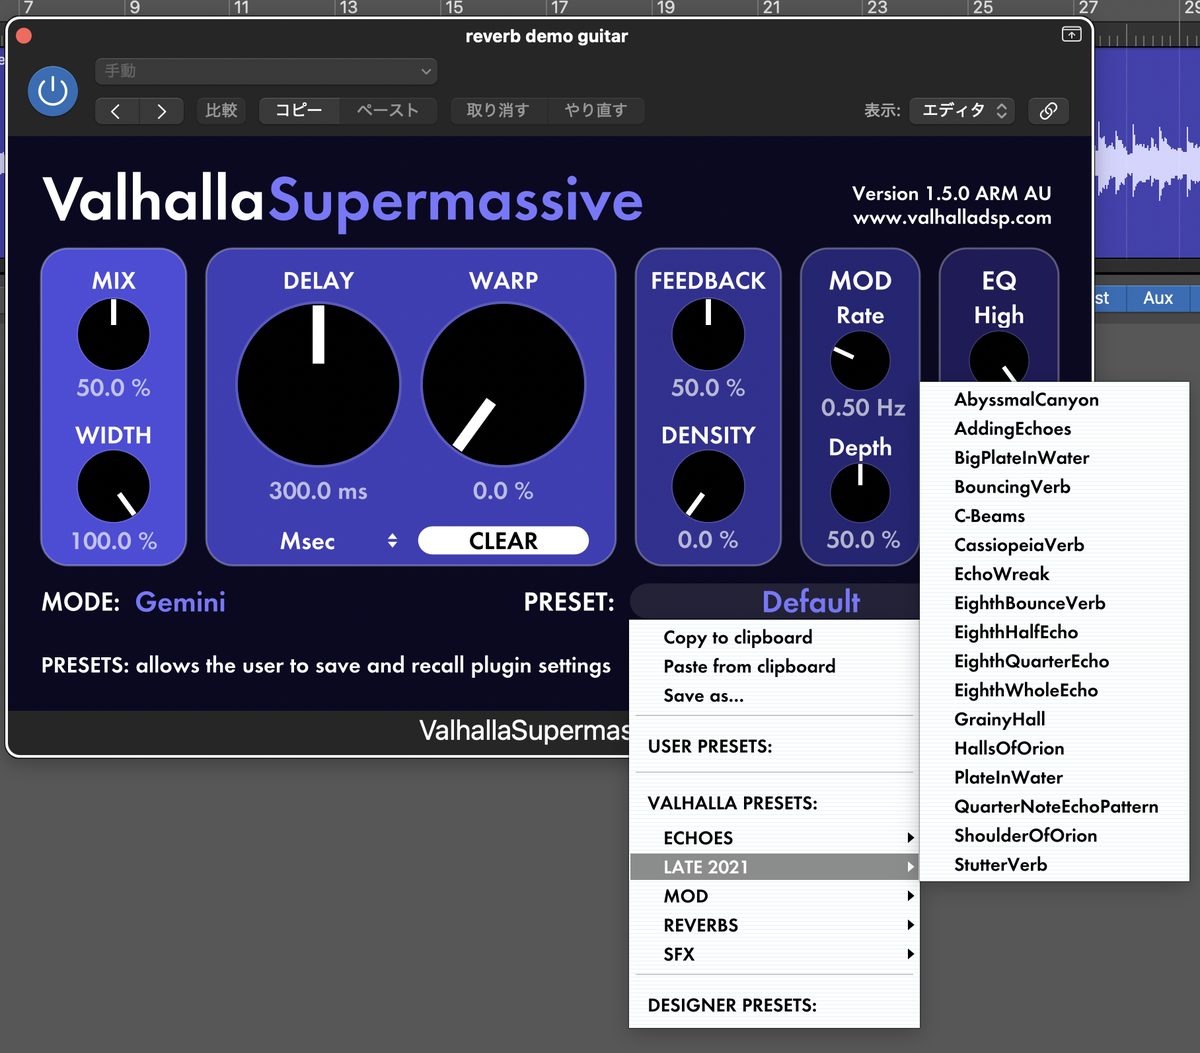Click the FEEDBACK knob

pos(708,335)
